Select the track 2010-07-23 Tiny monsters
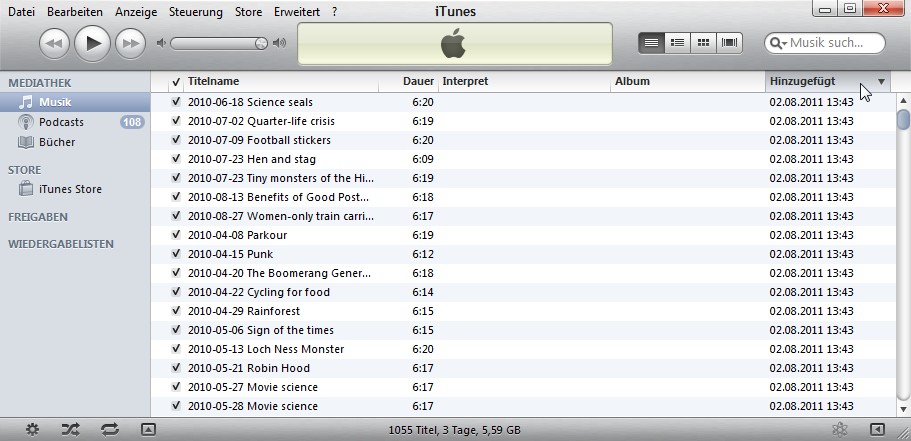The width and height of the screenshot is (911, 441). click(x=523, y=178)
